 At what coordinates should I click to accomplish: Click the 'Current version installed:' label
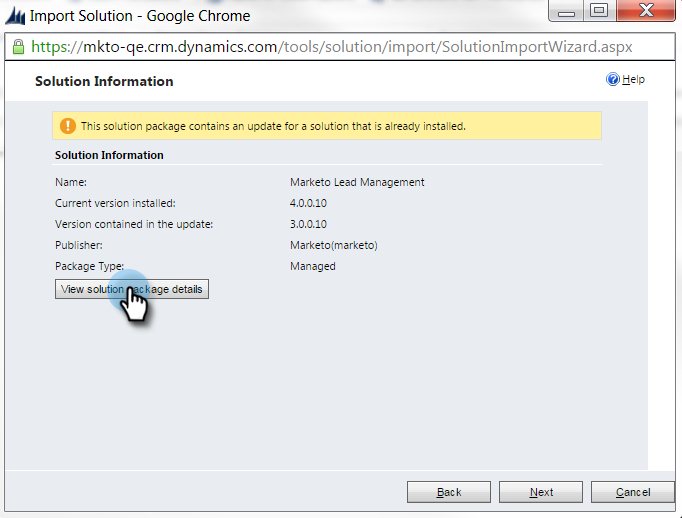coord(115,203)
